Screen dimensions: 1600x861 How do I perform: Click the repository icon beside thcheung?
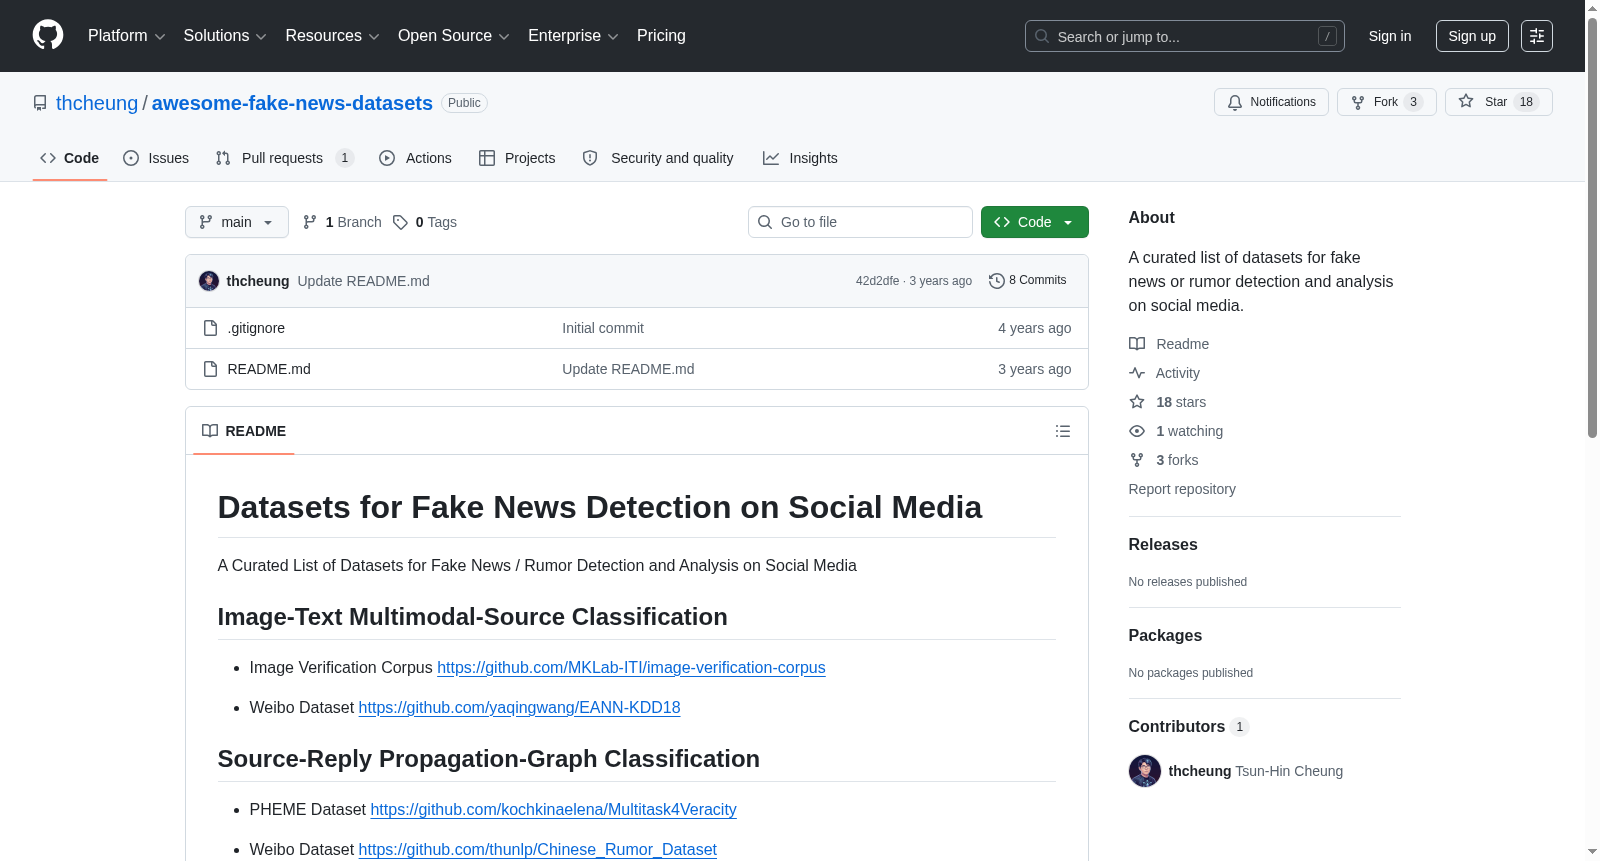click(40, 103)
